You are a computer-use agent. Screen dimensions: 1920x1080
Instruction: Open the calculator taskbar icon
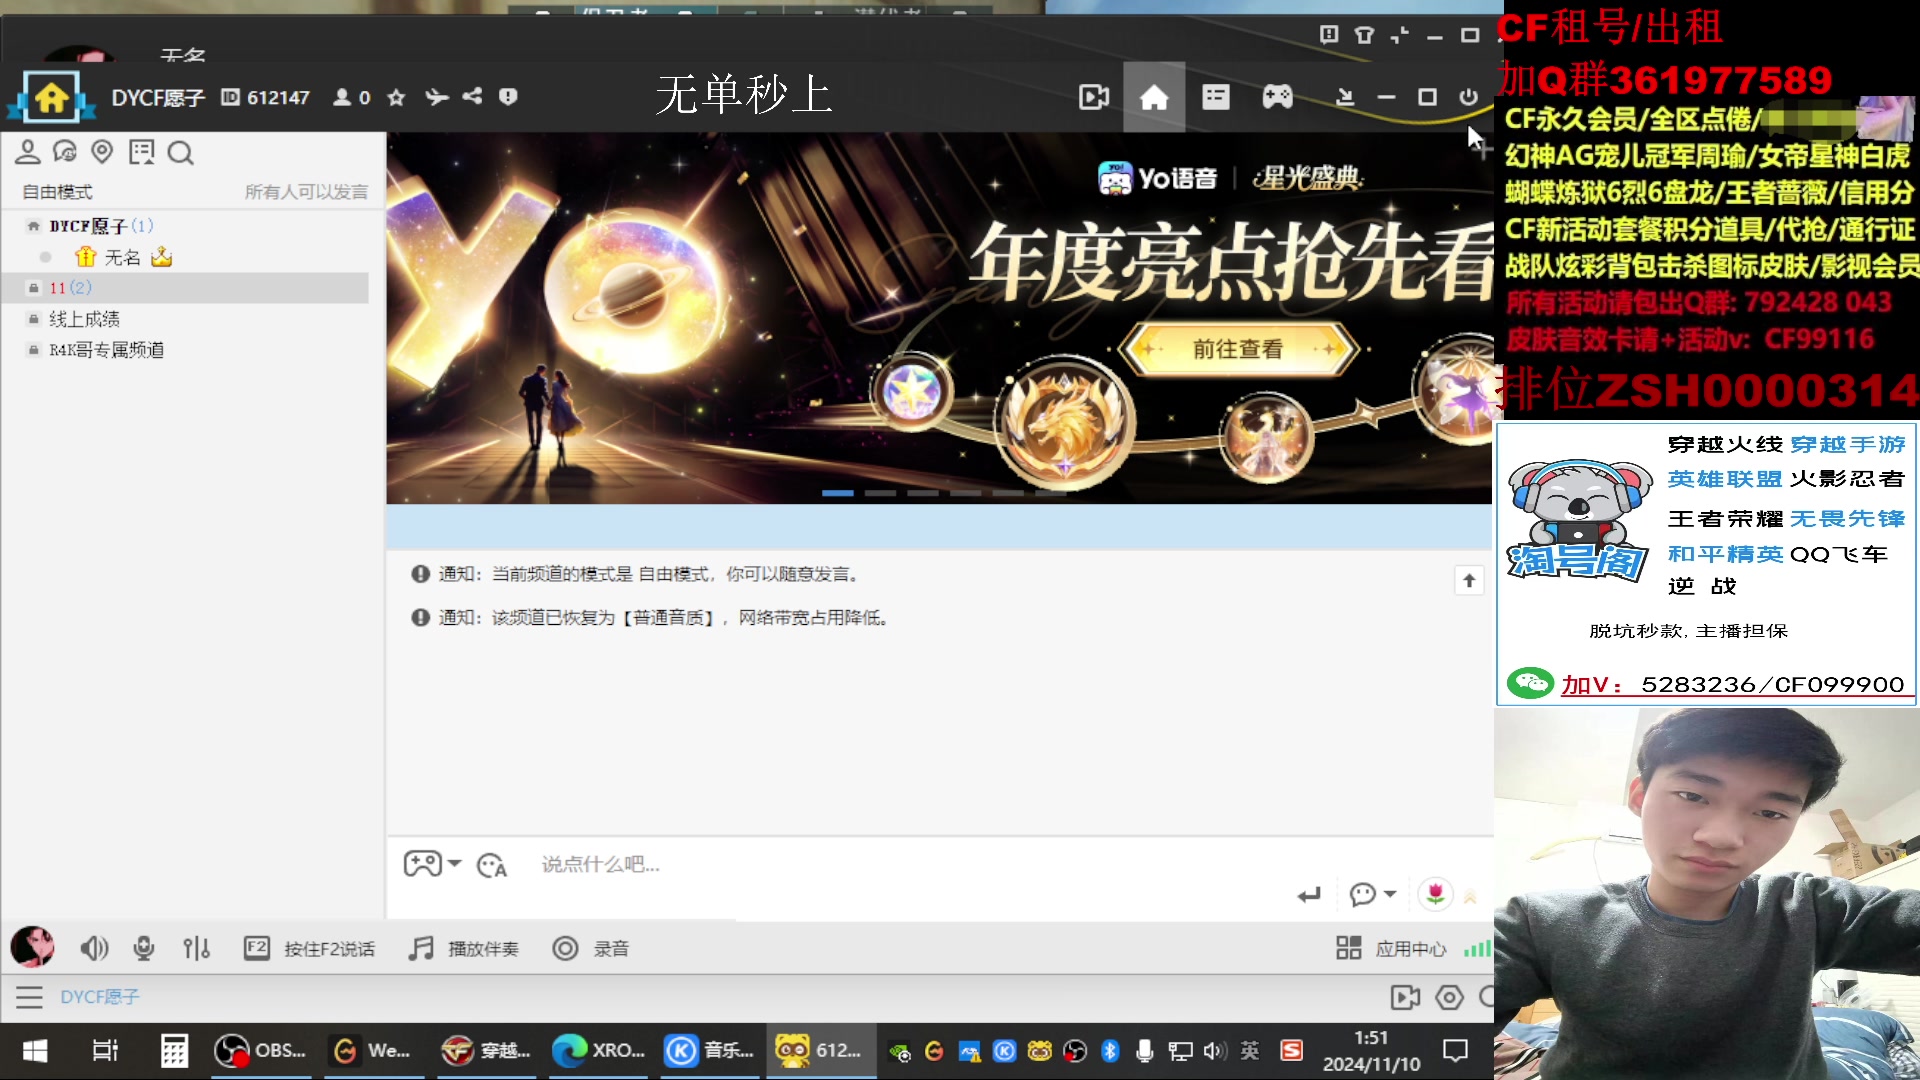[174, 1051]
